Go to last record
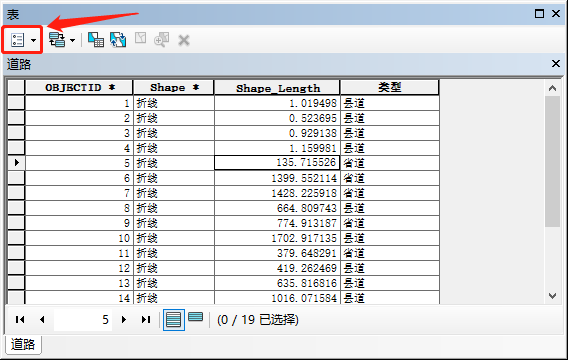Viewport: 568px width, 360px height. (146, 319)
